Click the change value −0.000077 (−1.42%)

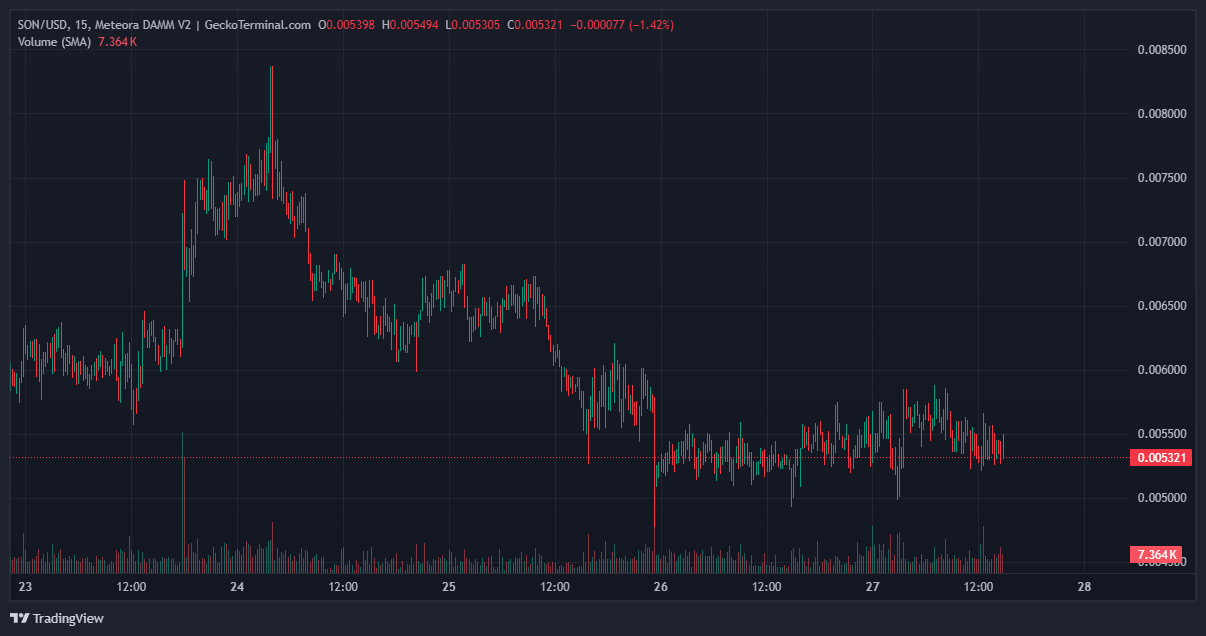click(x=622, y=25)
